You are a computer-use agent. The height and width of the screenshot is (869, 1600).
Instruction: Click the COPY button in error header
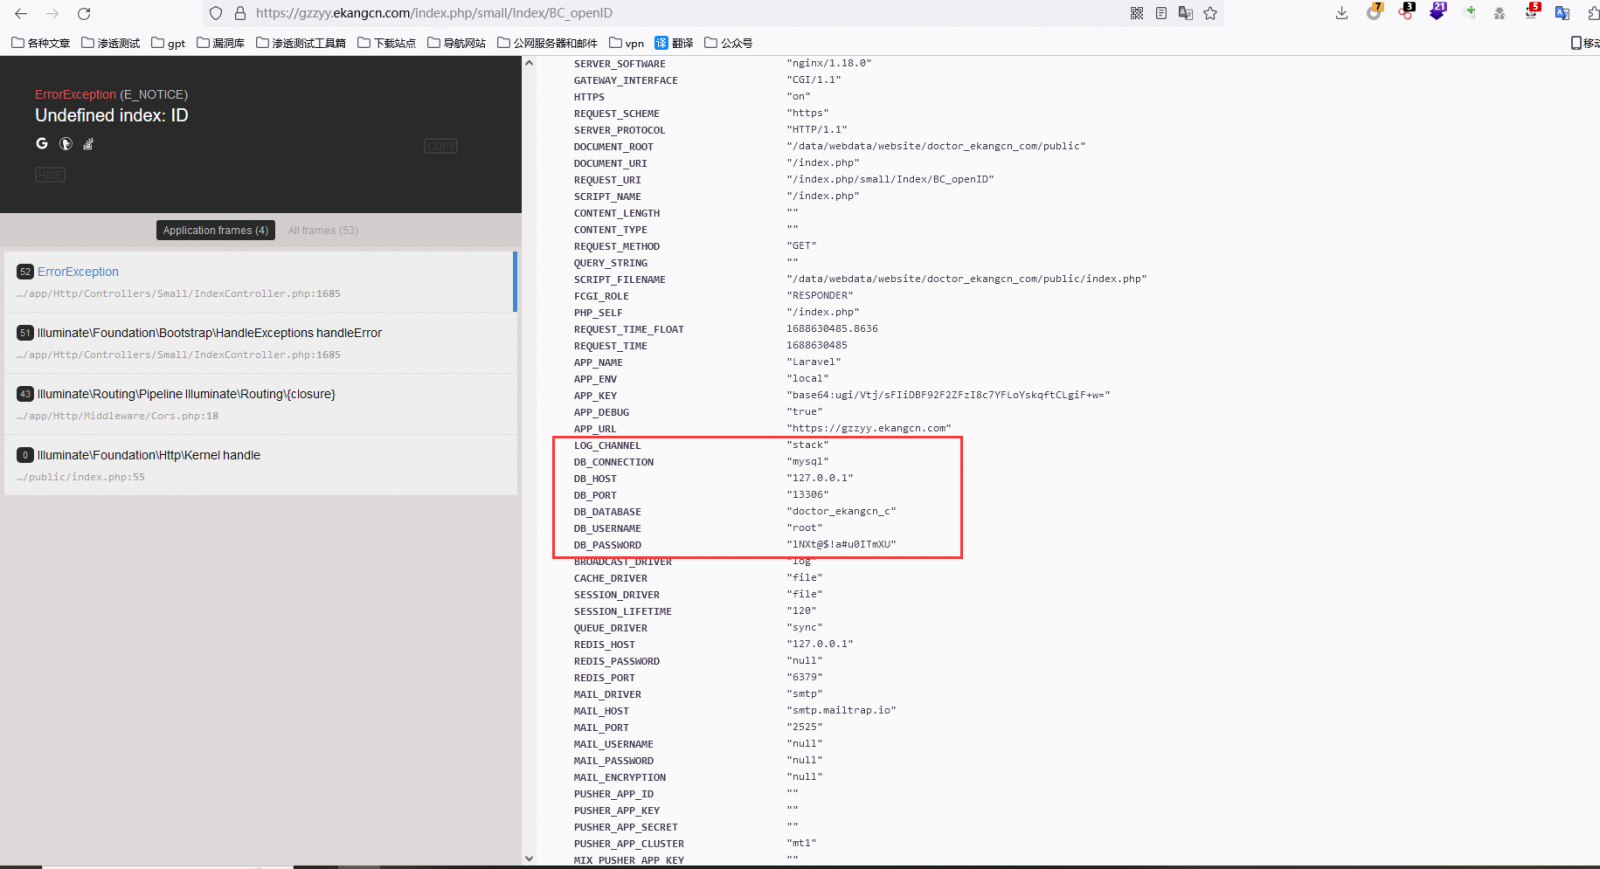coord(440,146)
